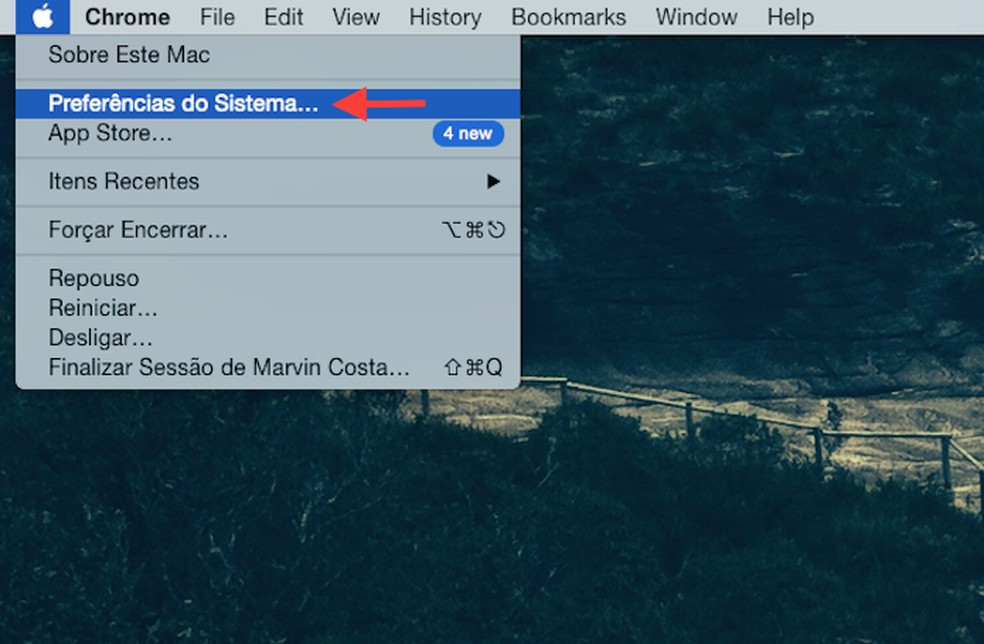Screen dimensions: 984x644
Task: Log out via Finalizar Sessão de Marvin Costa
Action: (230, 368)
